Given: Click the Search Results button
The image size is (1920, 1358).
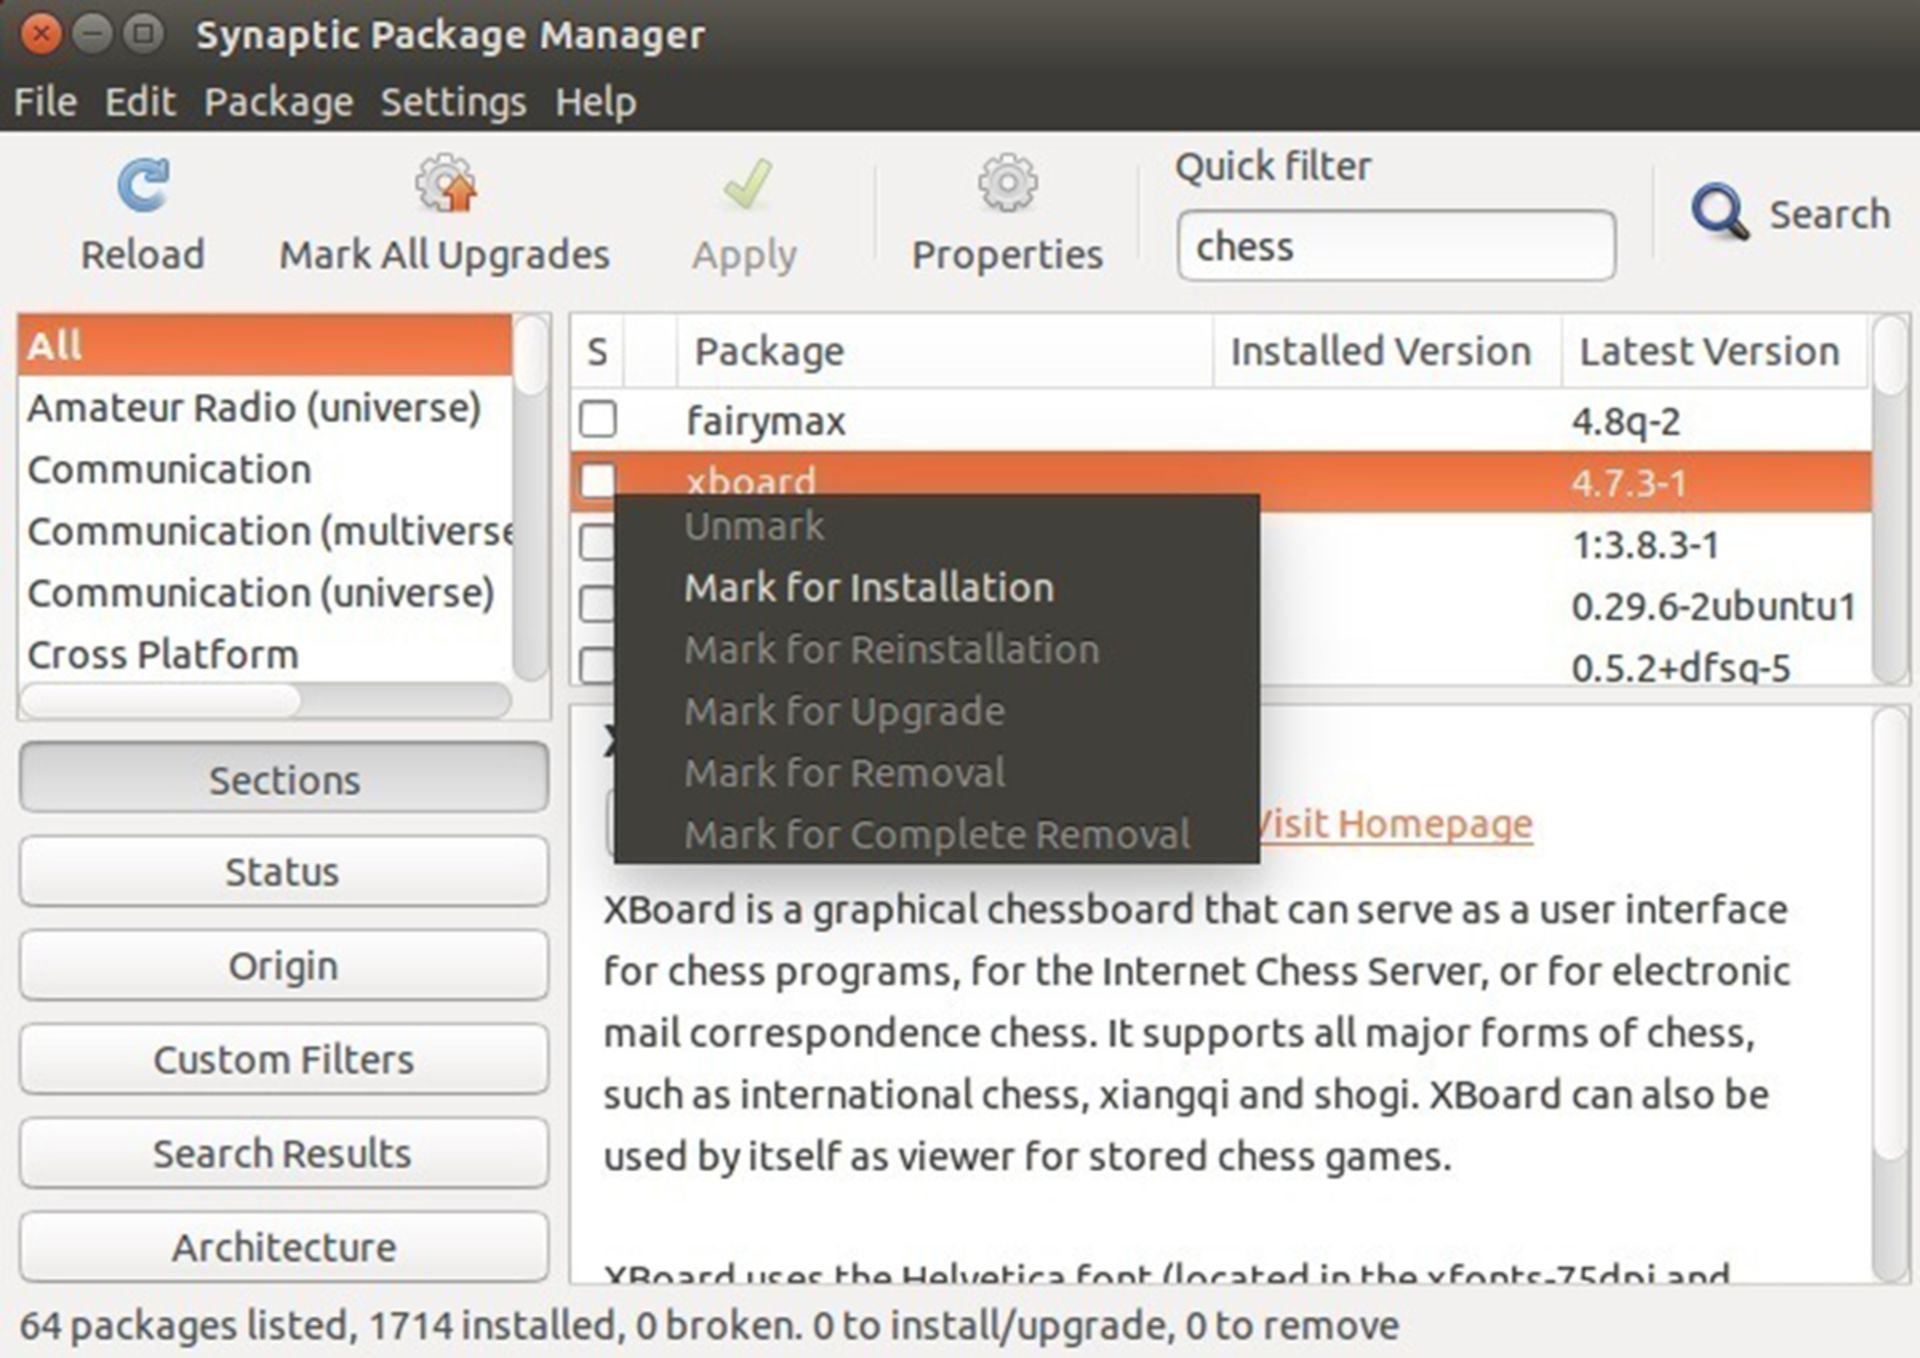Looking at the screenshot, I should click(x=284, y=1153).
